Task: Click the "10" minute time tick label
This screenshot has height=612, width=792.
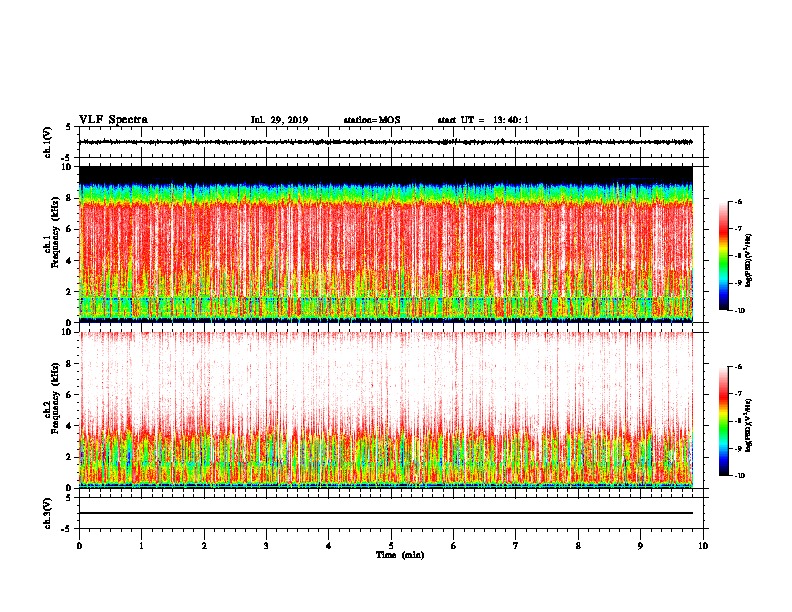Action: (x=703, y=546)
